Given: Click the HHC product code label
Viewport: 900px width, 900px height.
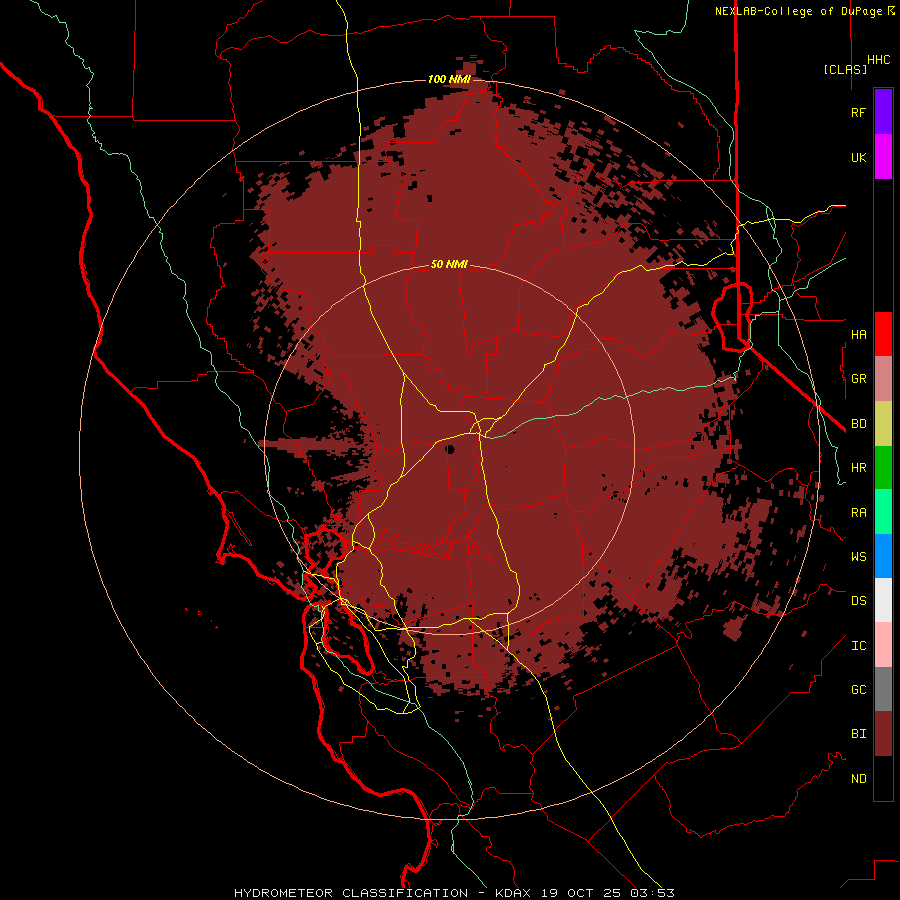Looking at the screenshot, I should point(879,60).
